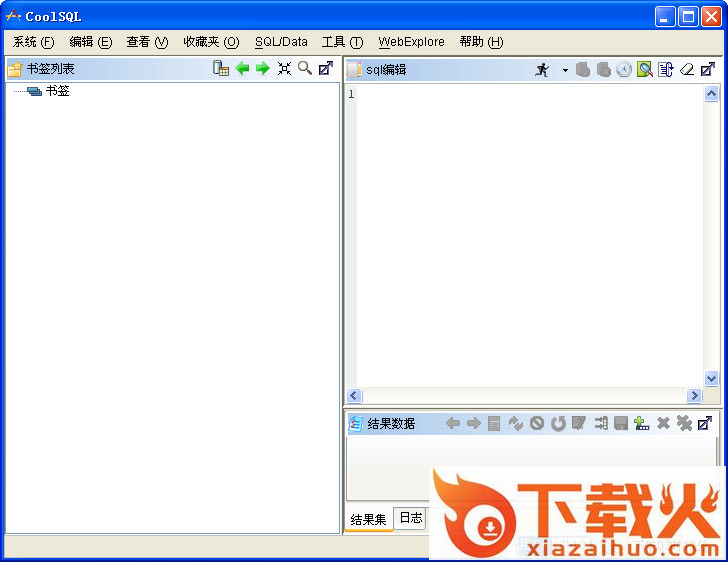Click the clock history icon in sql编辑 toolbar
The height and width of the screenshot is (562, 728).
pos(624,69)
